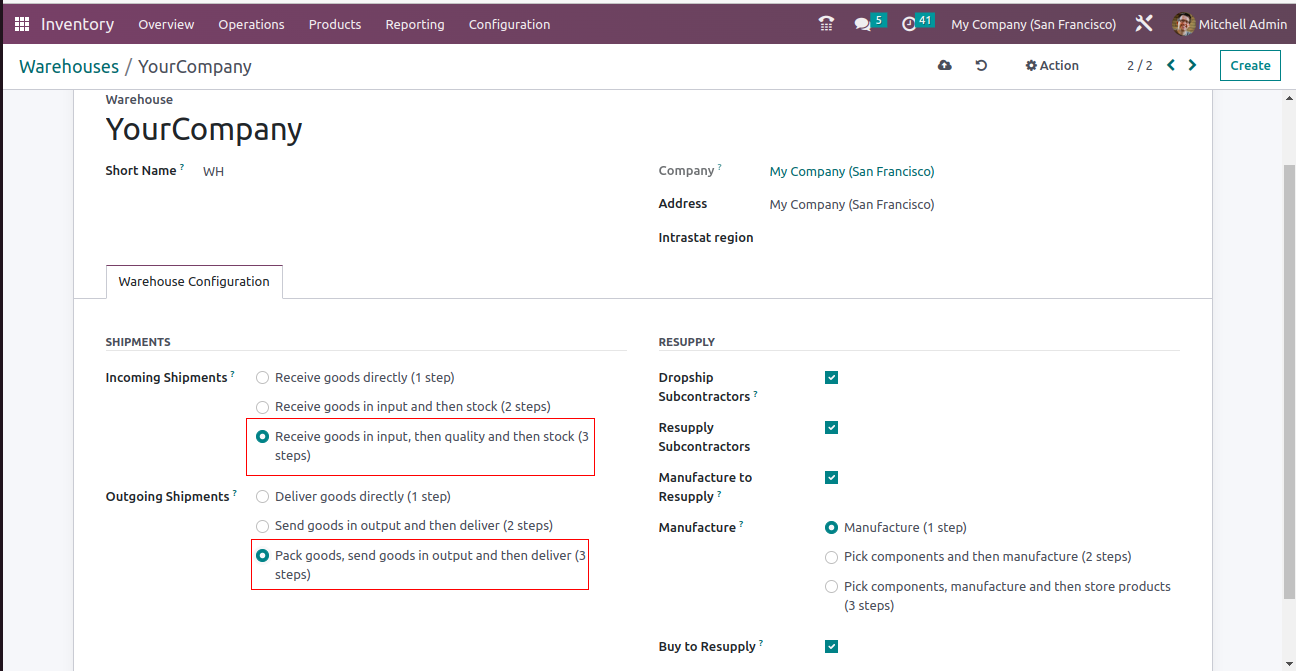Viewport: 1296px width, 671px height.
Task: Go to previous record arrow
Action: point(1171,66)
